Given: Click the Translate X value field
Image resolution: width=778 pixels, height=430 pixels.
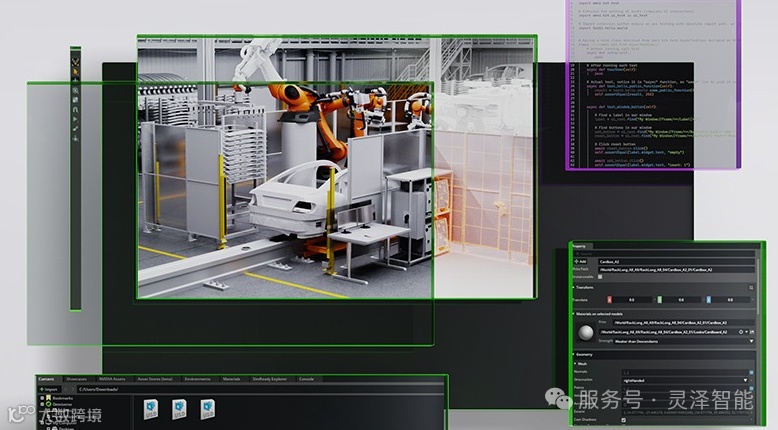Looking at the screenshot, I should 632,300.
